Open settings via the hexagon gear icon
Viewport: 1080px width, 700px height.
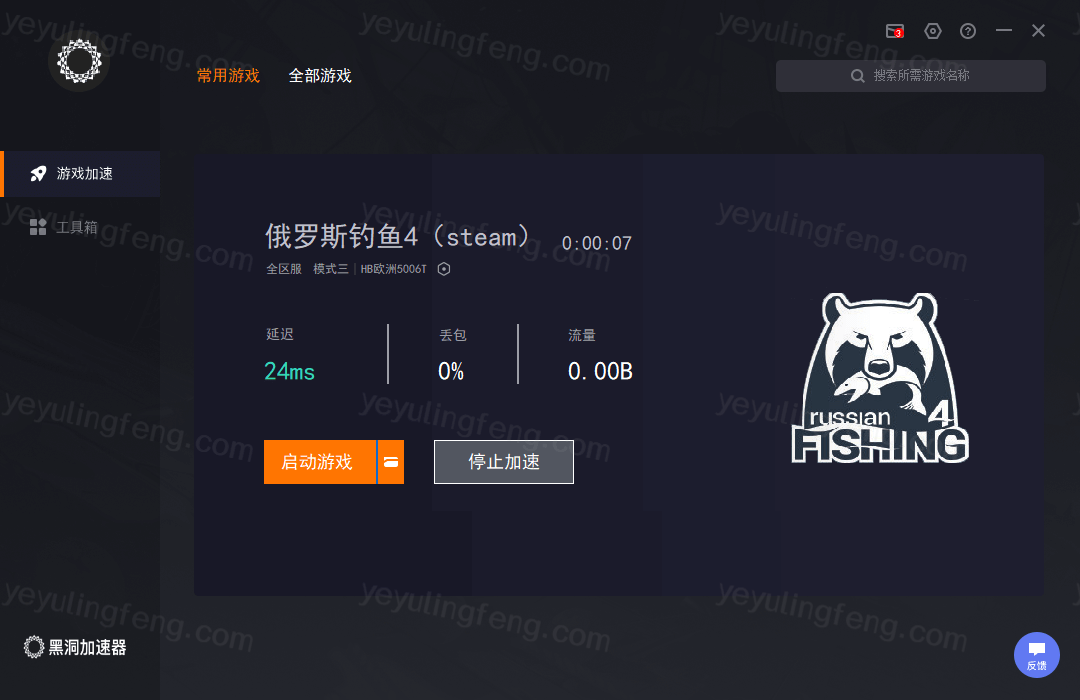(933, 31)
